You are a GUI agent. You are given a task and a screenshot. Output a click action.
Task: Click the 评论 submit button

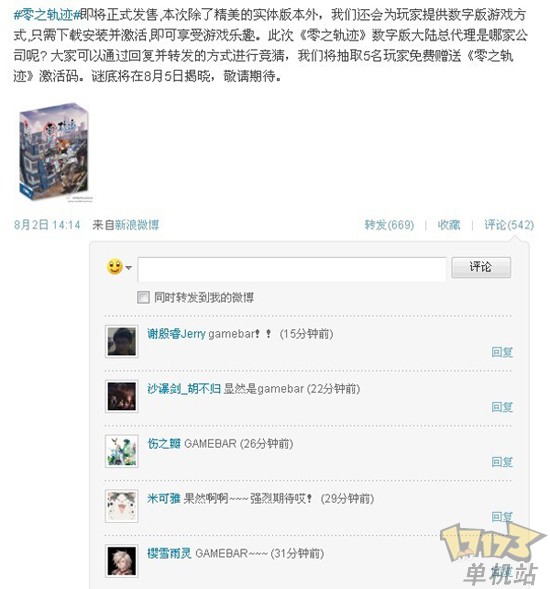(481, 267)
